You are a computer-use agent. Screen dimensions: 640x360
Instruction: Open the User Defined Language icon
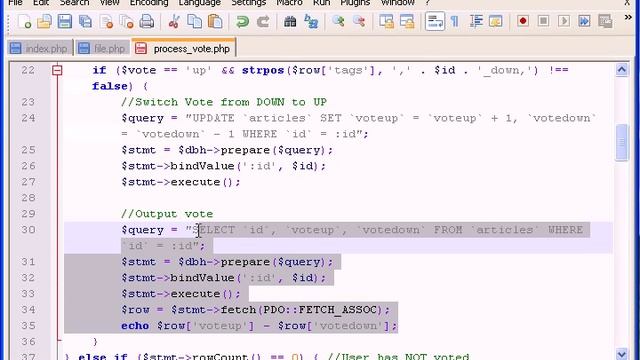click(x=496, y=21)
